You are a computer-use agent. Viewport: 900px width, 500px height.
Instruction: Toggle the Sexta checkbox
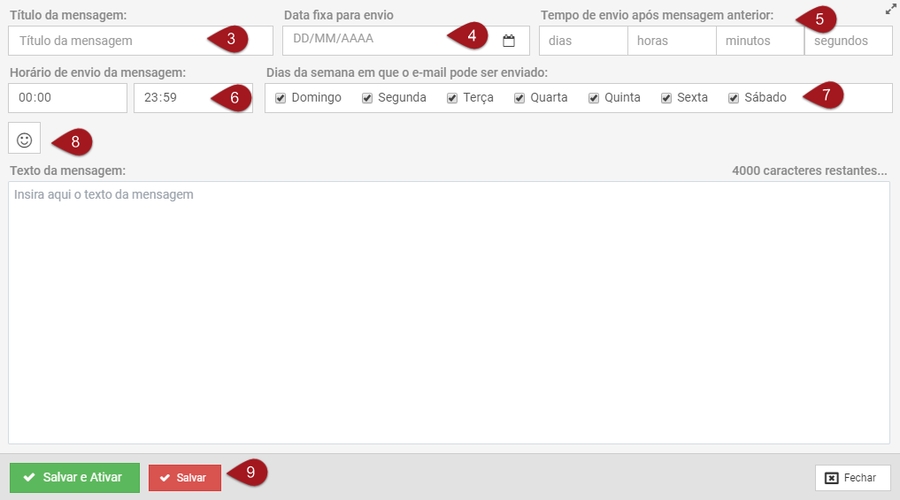[666, 98]
